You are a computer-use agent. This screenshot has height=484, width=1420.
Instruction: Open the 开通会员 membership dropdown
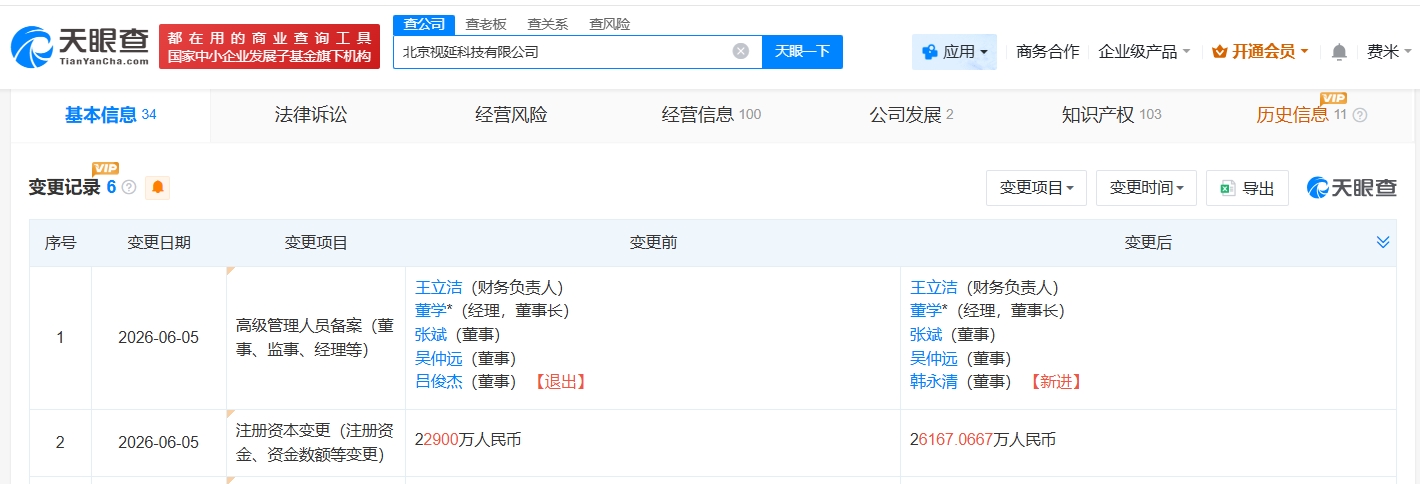tap(1260, 51)
